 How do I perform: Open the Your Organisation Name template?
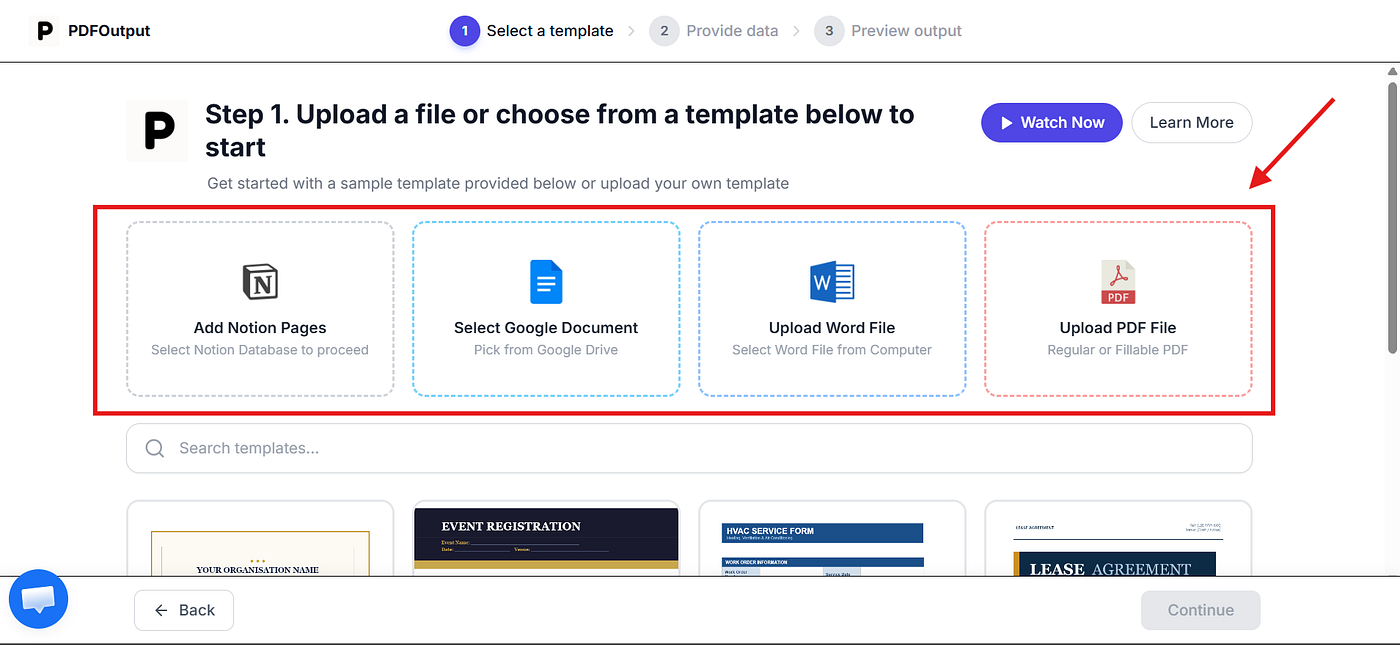260,538
